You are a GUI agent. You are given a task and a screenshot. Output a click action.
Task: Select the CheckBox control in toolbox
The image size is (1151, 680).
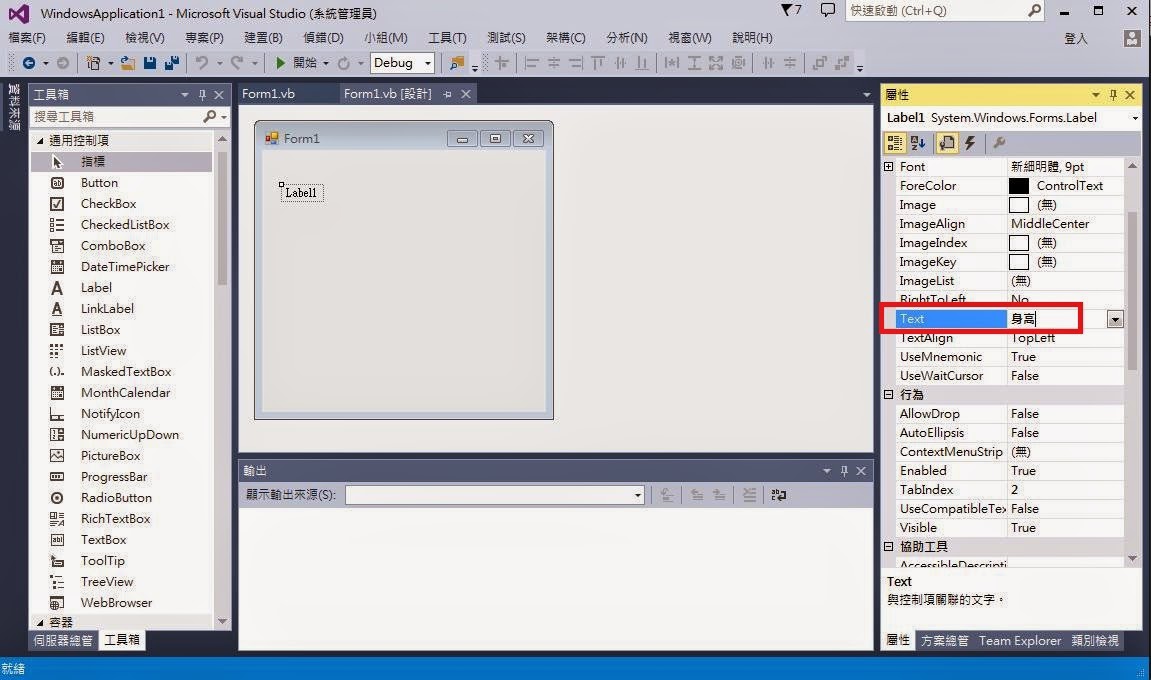click(108, 204)
